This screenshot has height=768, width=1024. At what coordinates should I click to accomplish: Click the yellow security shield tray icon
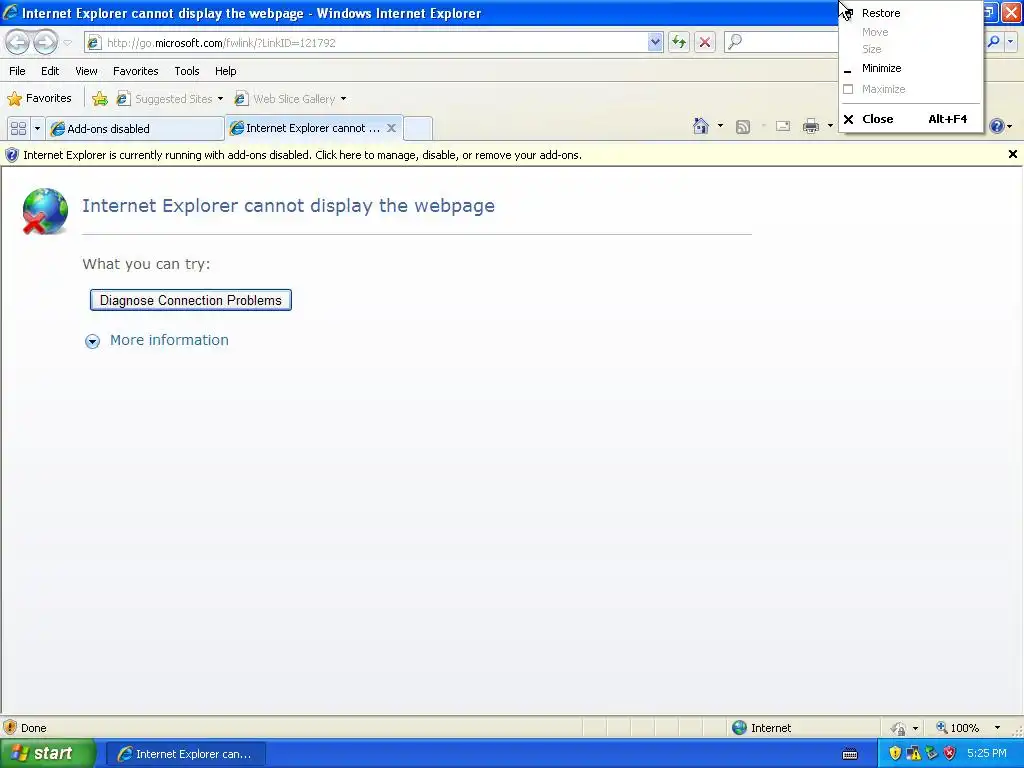pyautogui.click(x=895, y=754)
